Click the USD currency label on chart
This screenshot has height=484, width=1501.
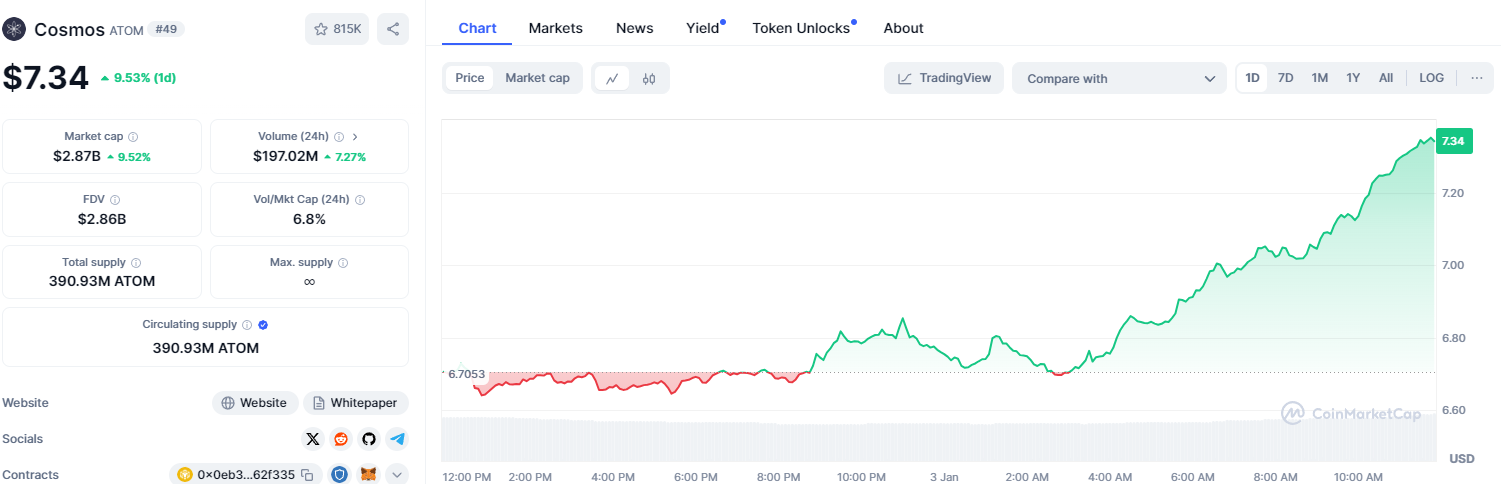pos(1462,458)
